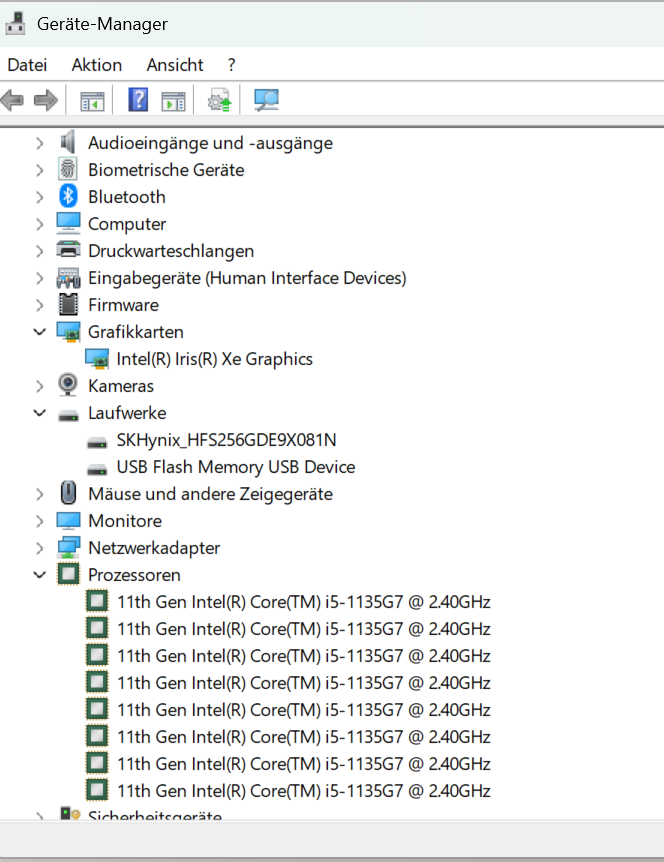Click the Laufwerke drive icon
Viewport: 664px width, 862px height.
click(68, 415)
